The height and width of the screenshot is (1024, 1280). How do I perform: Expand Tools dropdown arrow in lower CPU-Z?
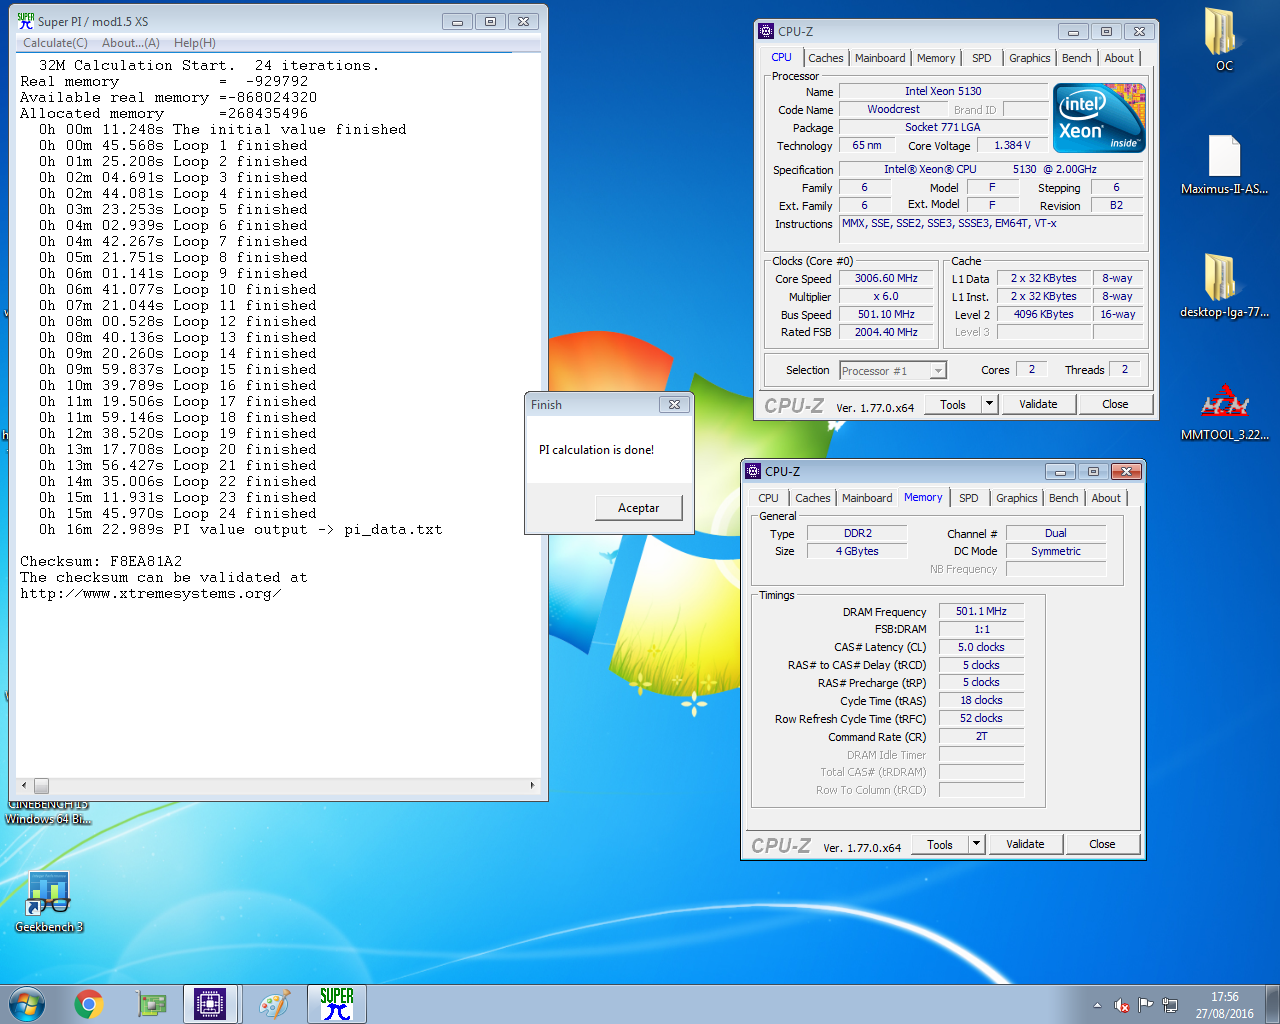(977, 844)
